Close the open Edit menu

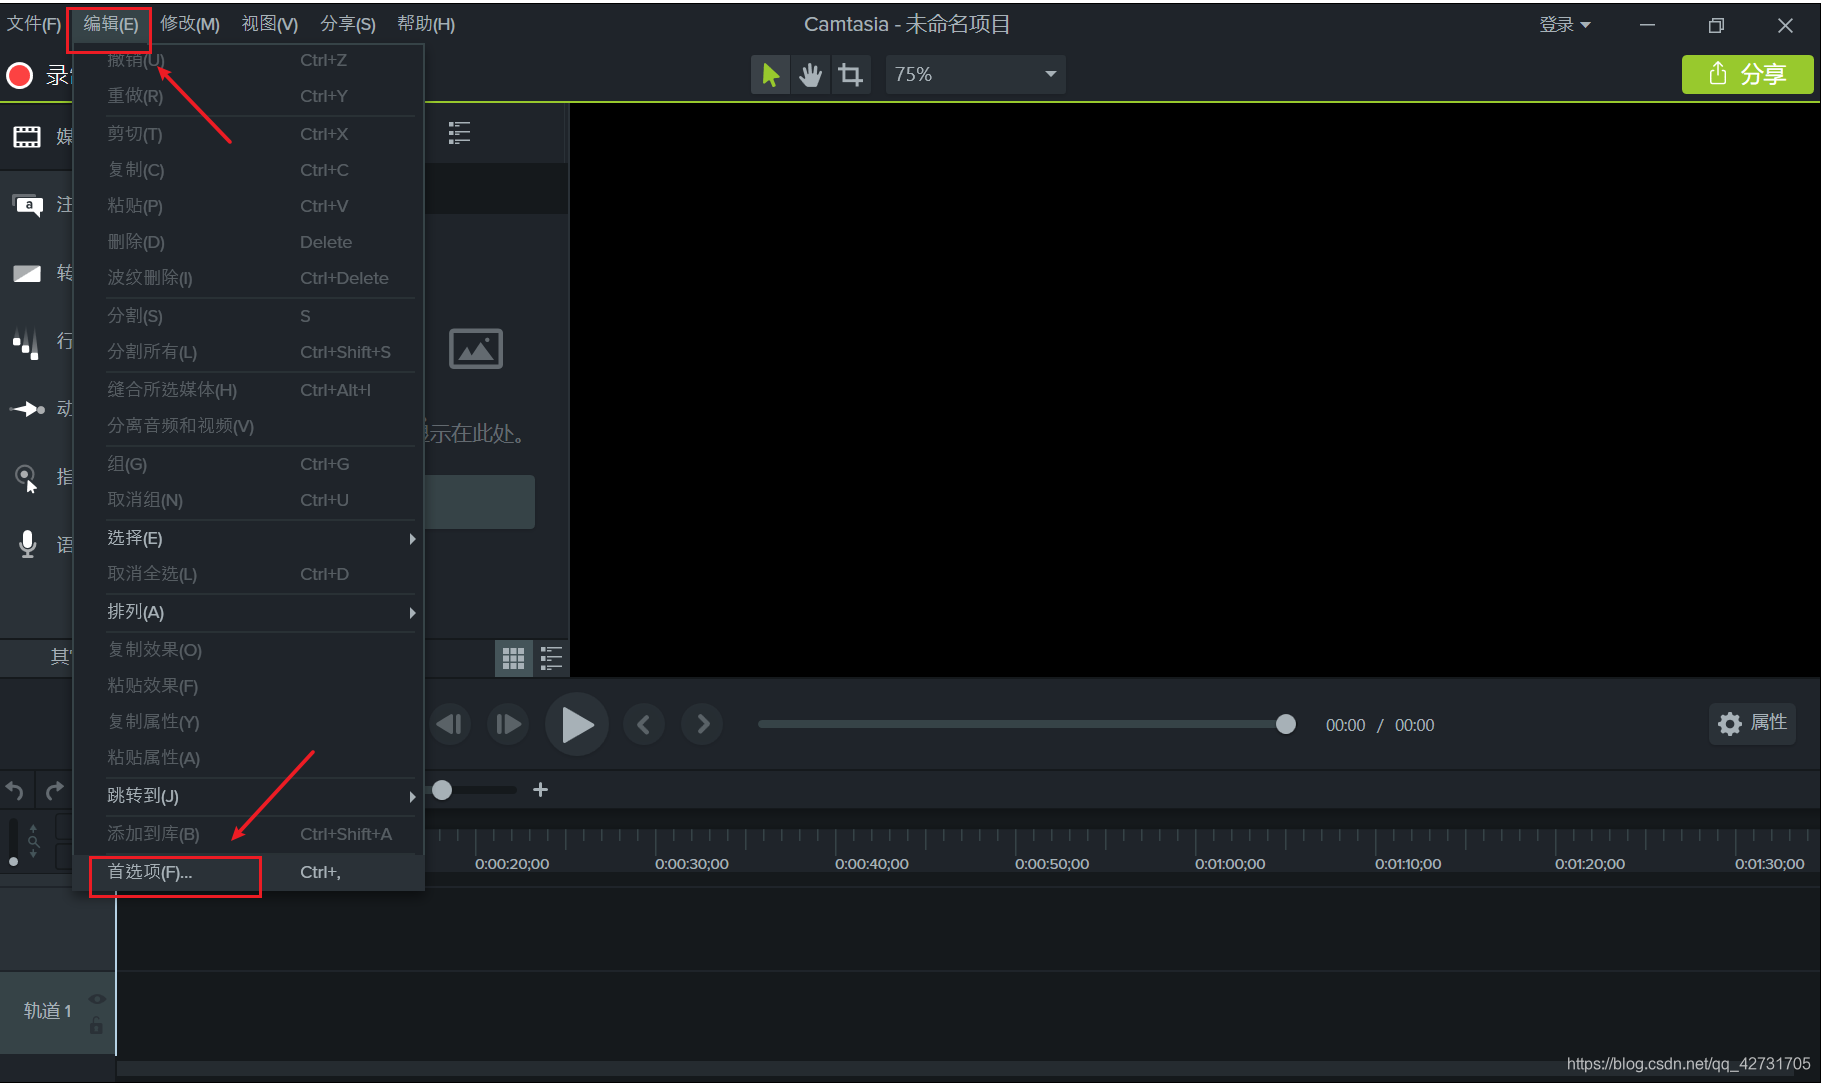coord(110,24)
